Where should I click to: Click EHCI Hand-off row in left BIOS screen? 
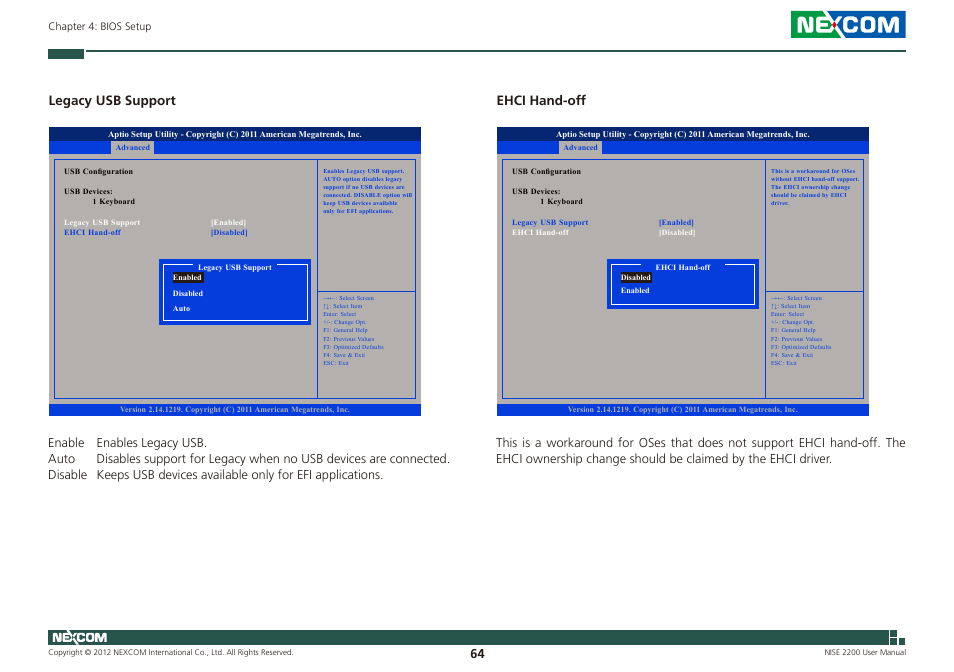(155, 232)
